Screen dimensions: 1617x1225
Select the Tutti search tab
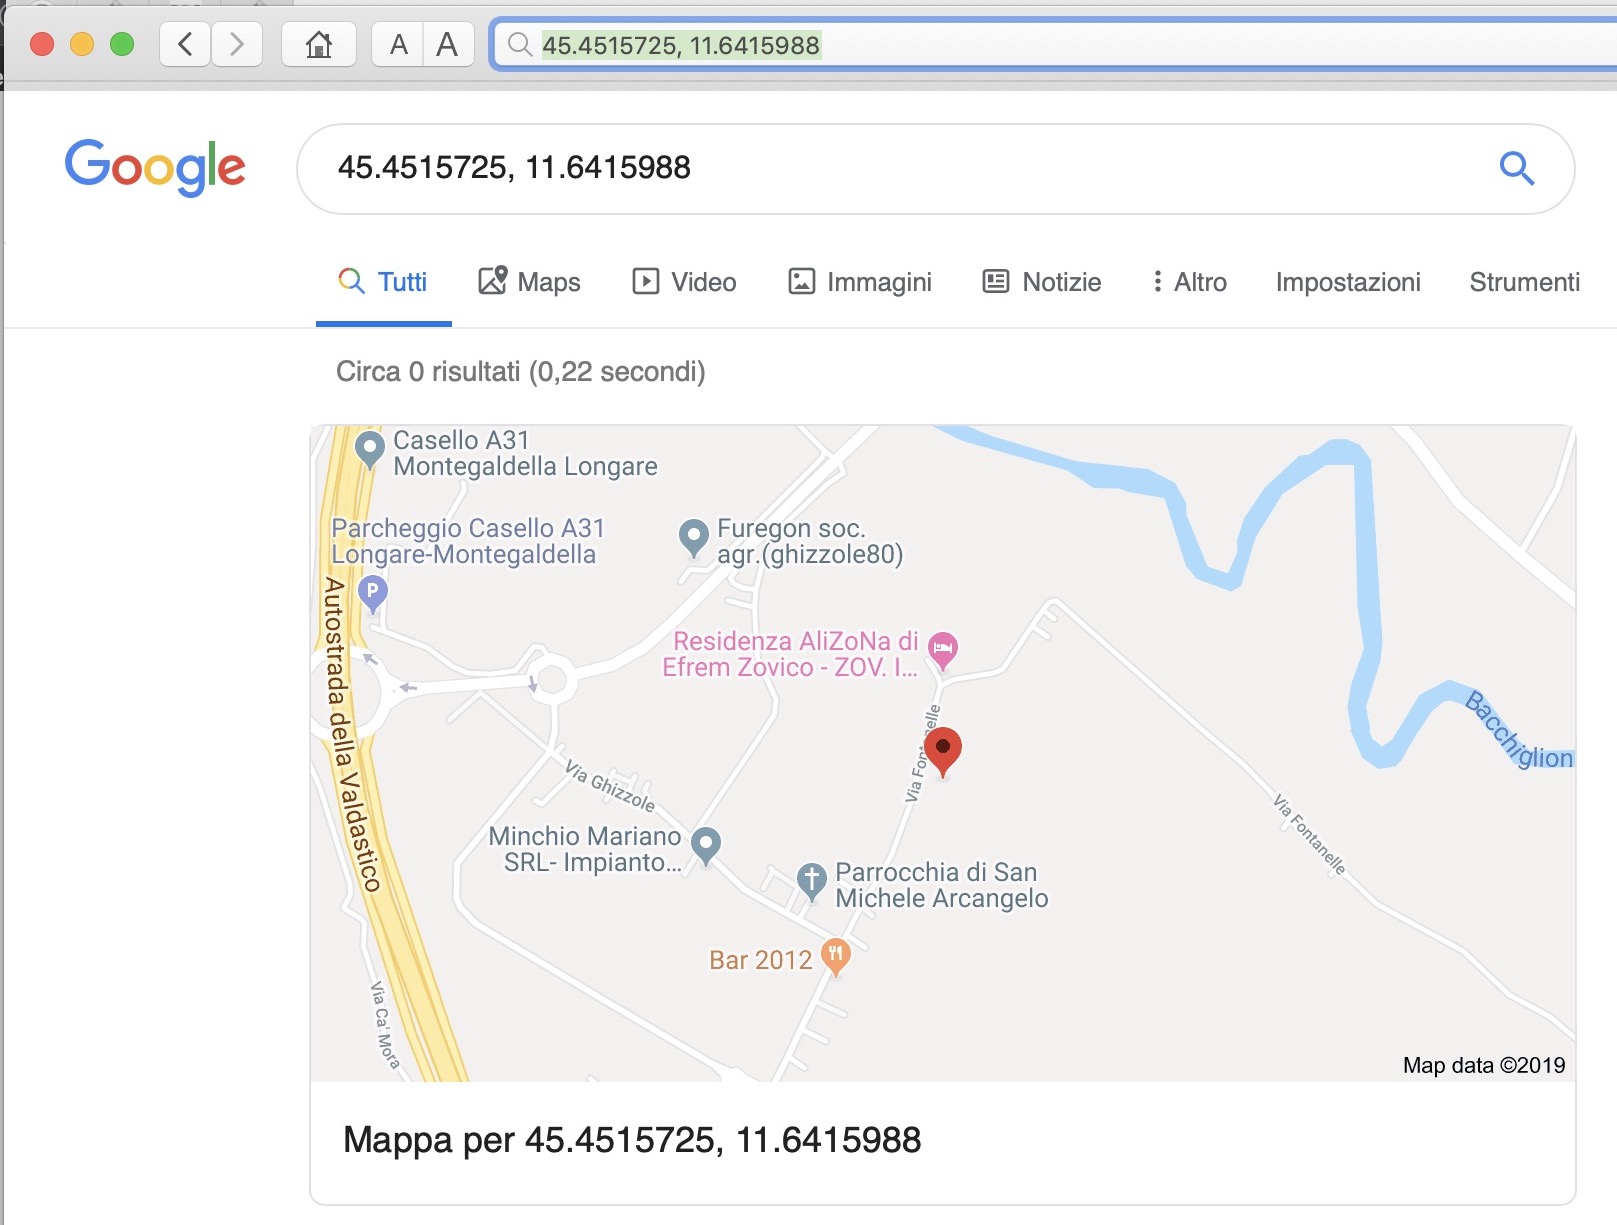[383, 282]
